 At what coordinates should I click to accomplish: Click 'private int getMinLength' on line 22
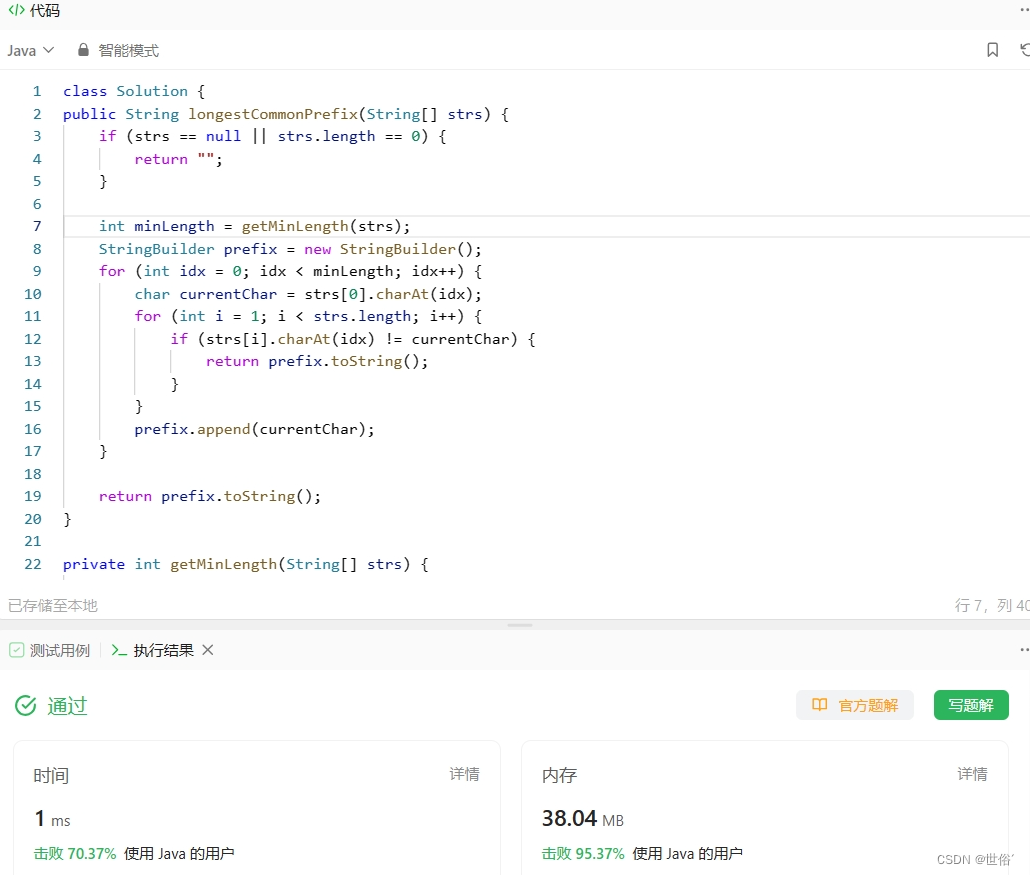coord(169,564)
